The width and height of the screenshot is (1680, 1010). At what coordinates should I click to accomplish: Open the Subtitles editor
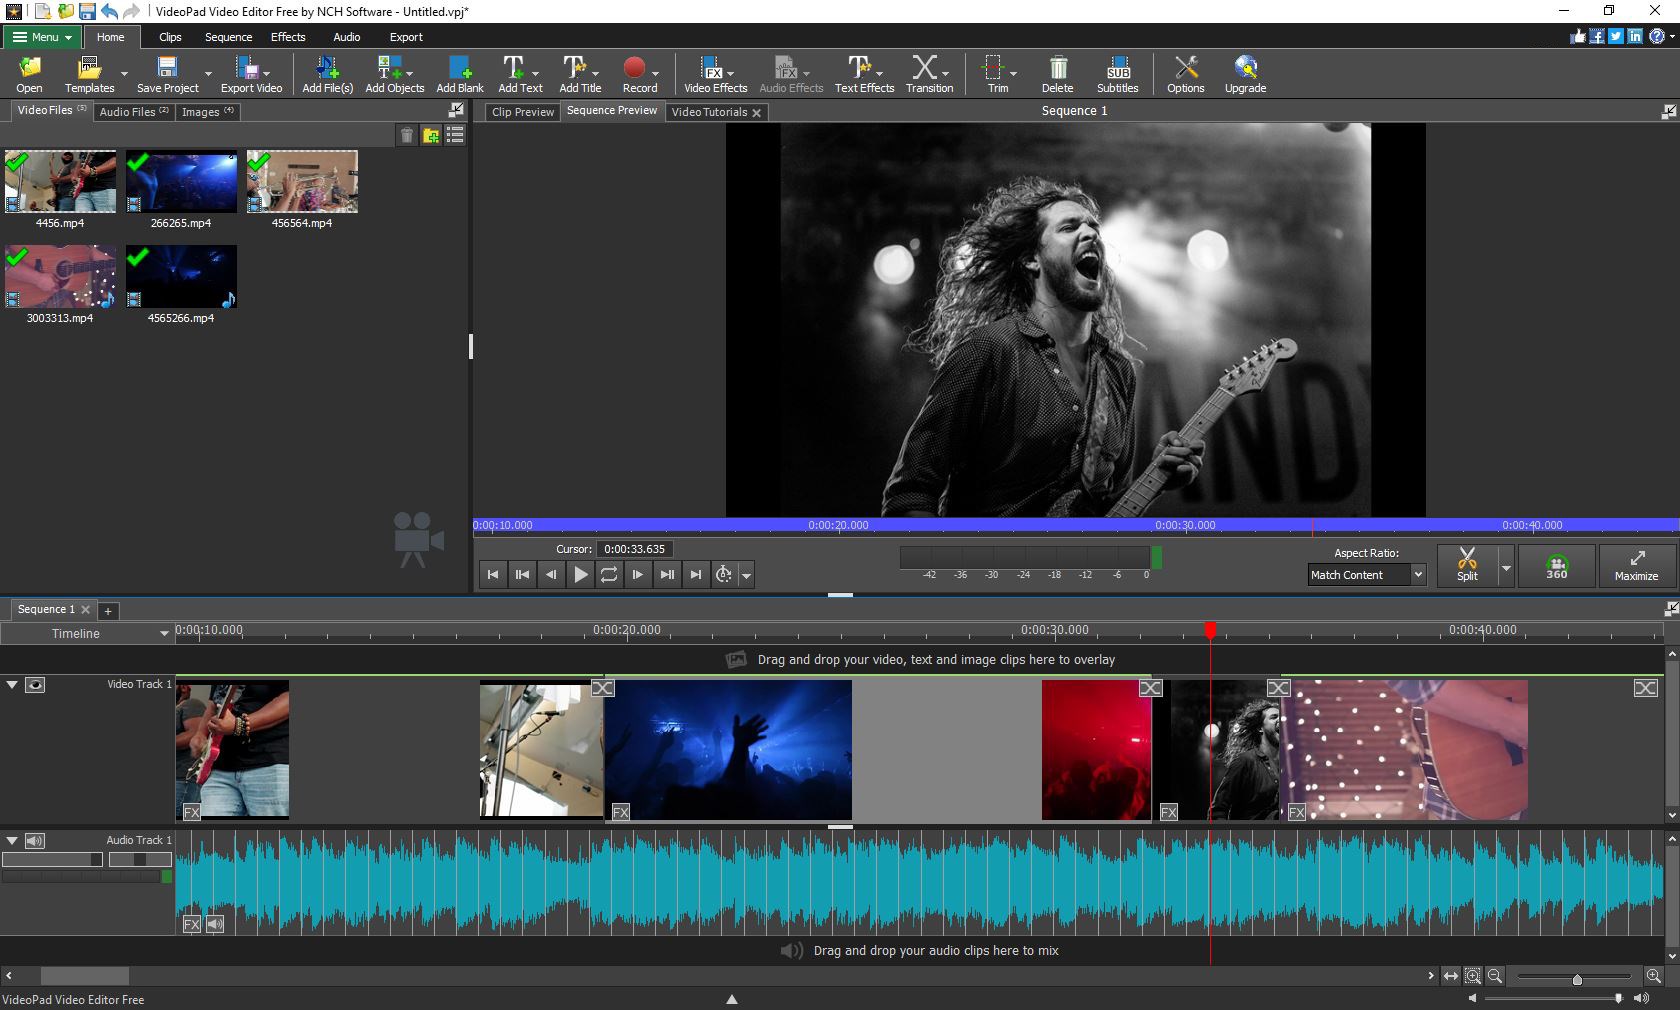point(1117,73)
